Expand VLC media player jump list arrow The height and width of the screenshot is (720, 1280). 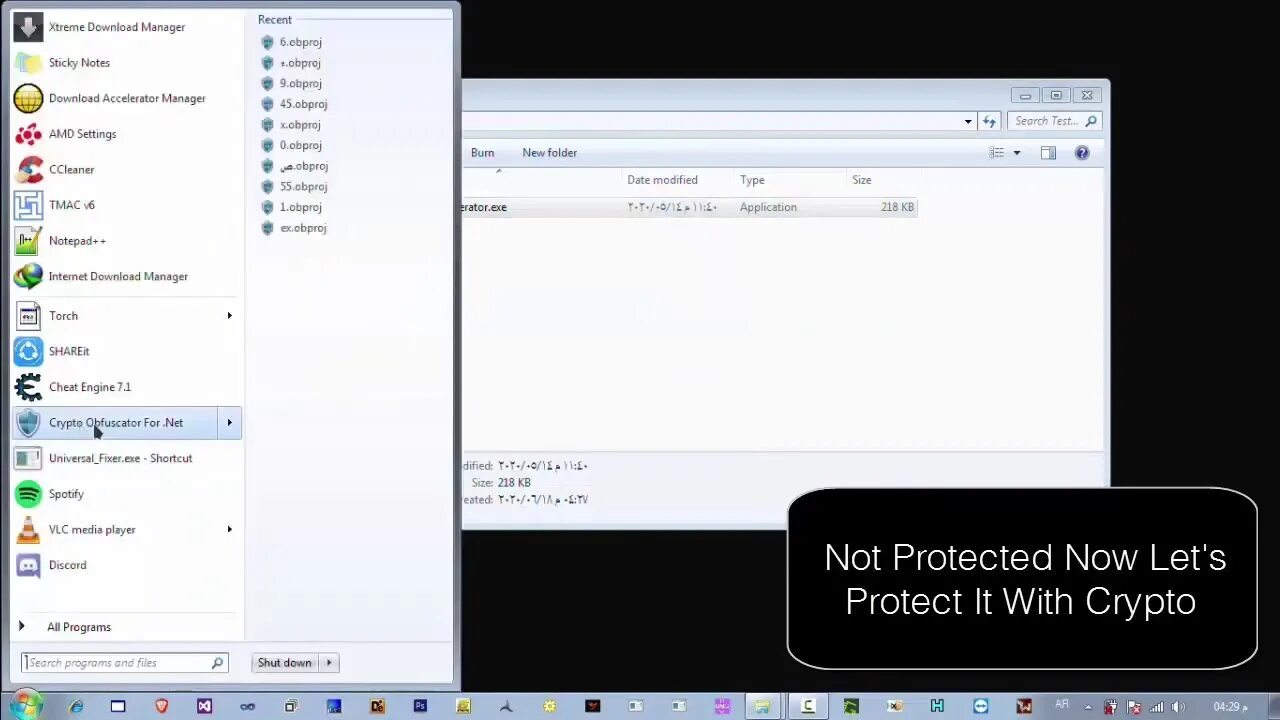[x=229, y=530]
